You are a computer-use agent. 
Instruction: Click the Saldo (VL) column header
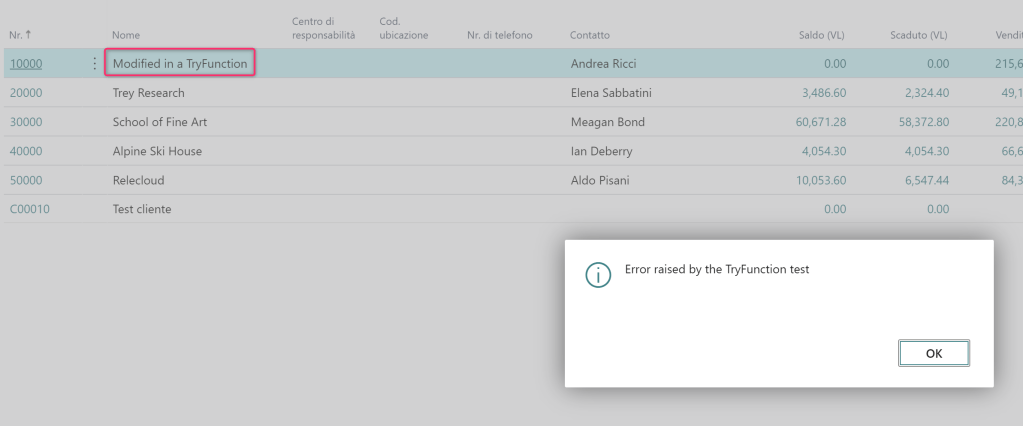[x=821, y=35]
